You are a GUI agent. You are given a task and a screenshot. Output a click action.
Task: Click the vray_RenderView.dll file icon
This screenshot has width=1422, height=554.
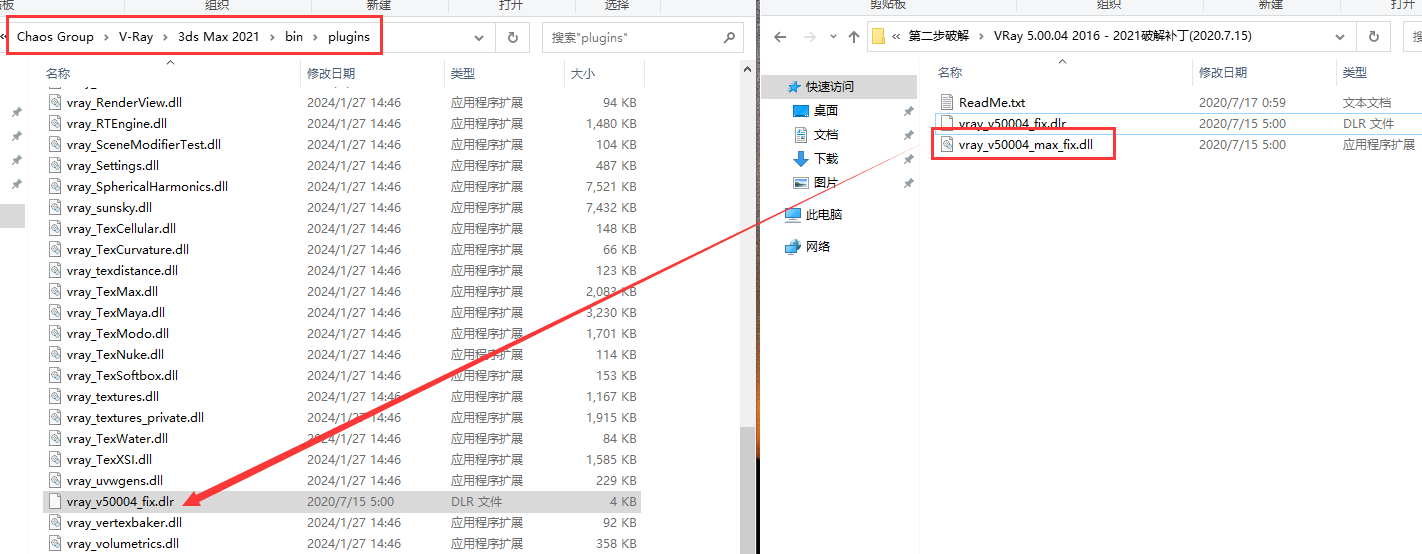coord(56,102)
